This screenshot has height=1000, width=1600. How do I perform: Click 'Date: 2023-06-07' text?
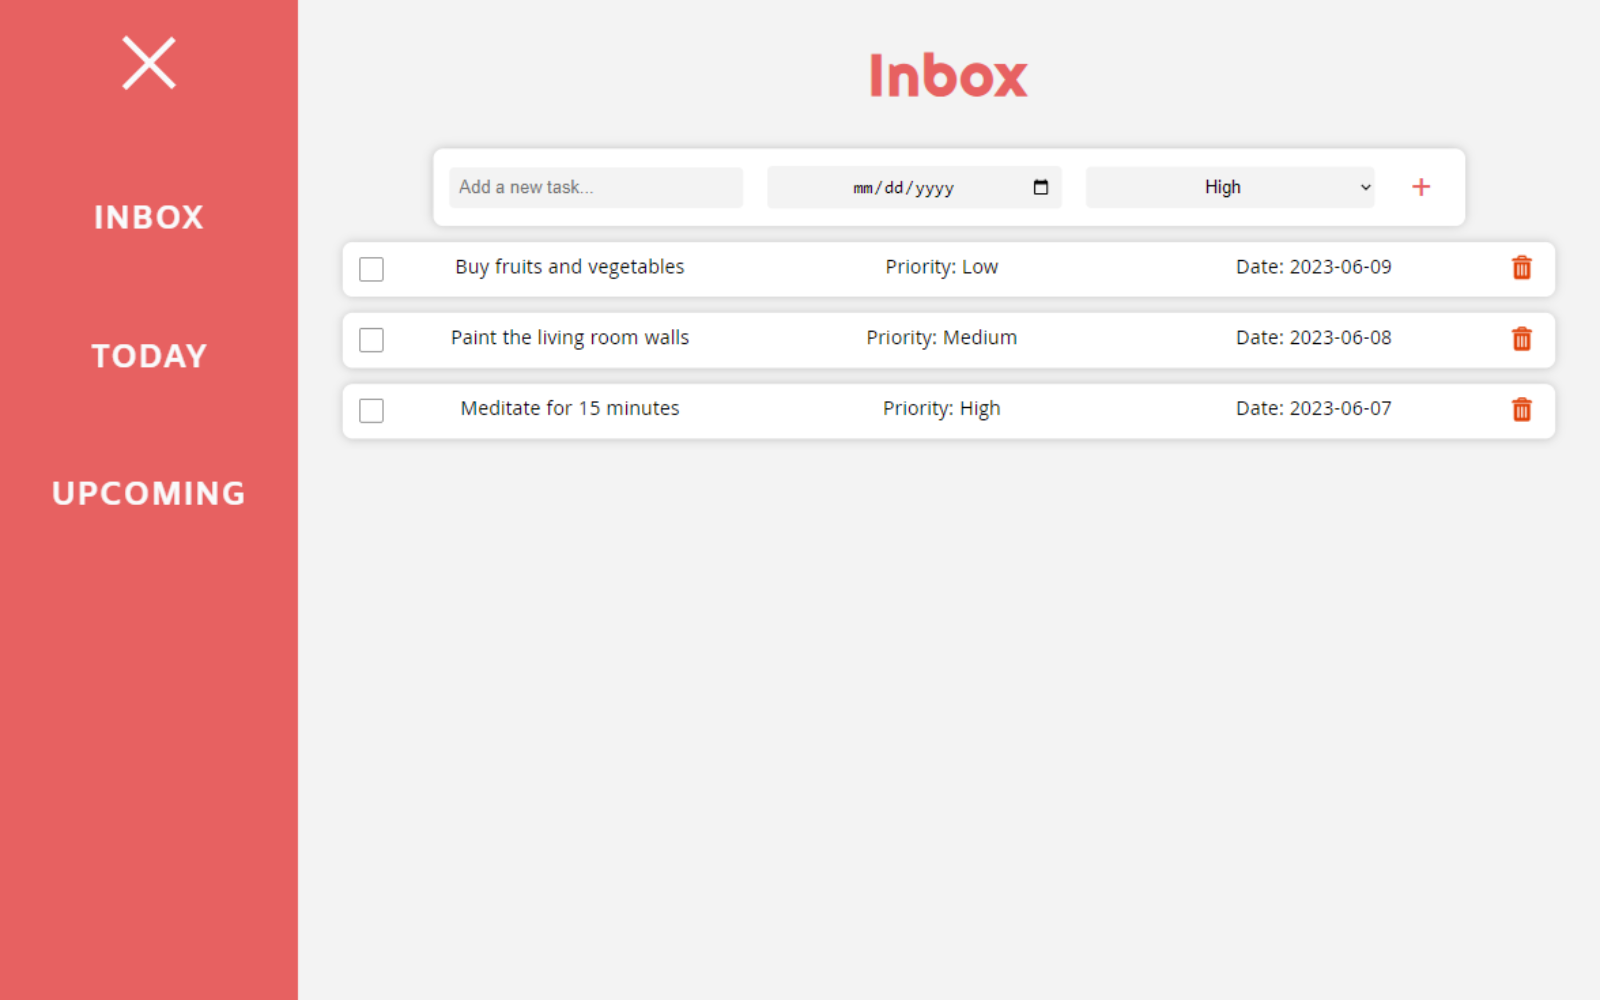tap(1313, 408)
